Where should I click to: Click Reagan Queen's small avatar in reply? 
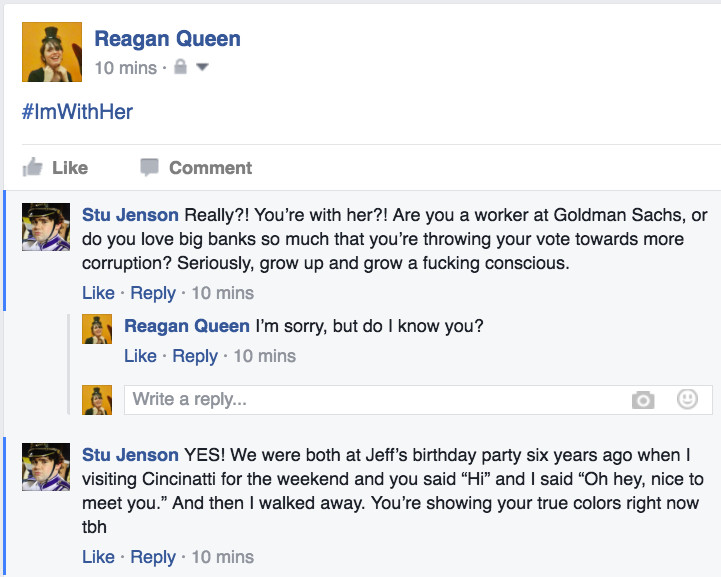tap(97, 329)
